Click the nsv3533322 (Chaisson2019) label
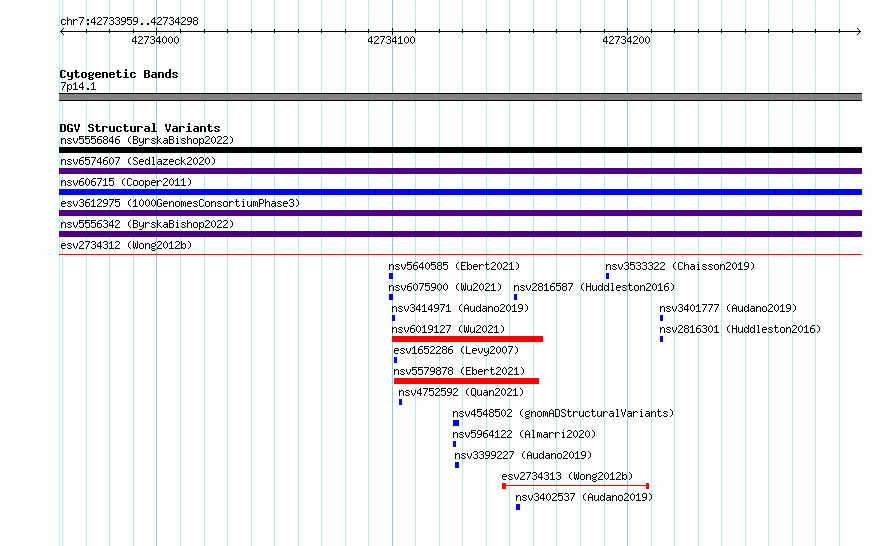 coord(680,266)
